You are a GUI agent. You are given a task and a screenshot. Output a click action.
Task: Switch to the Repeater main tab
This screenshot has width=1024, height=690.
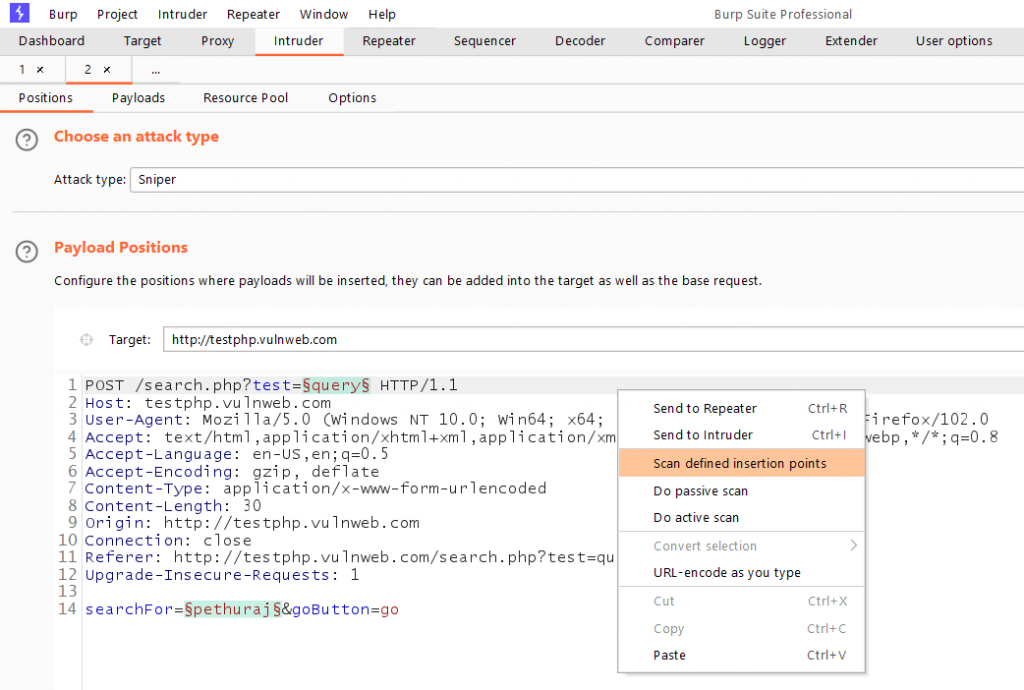389,41
